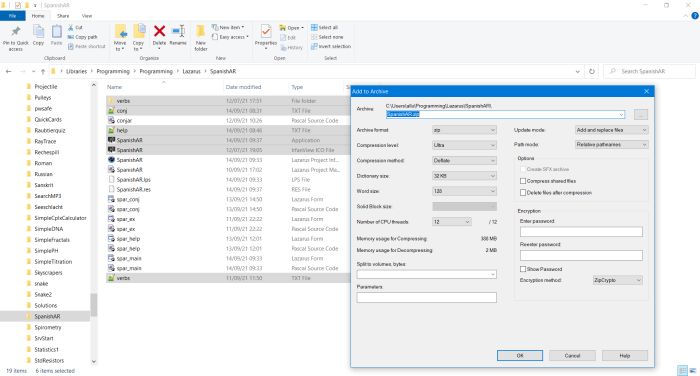Open New item dropdown in ribbon
This screenshot has height=376, width=700.
tap(228, 28)
